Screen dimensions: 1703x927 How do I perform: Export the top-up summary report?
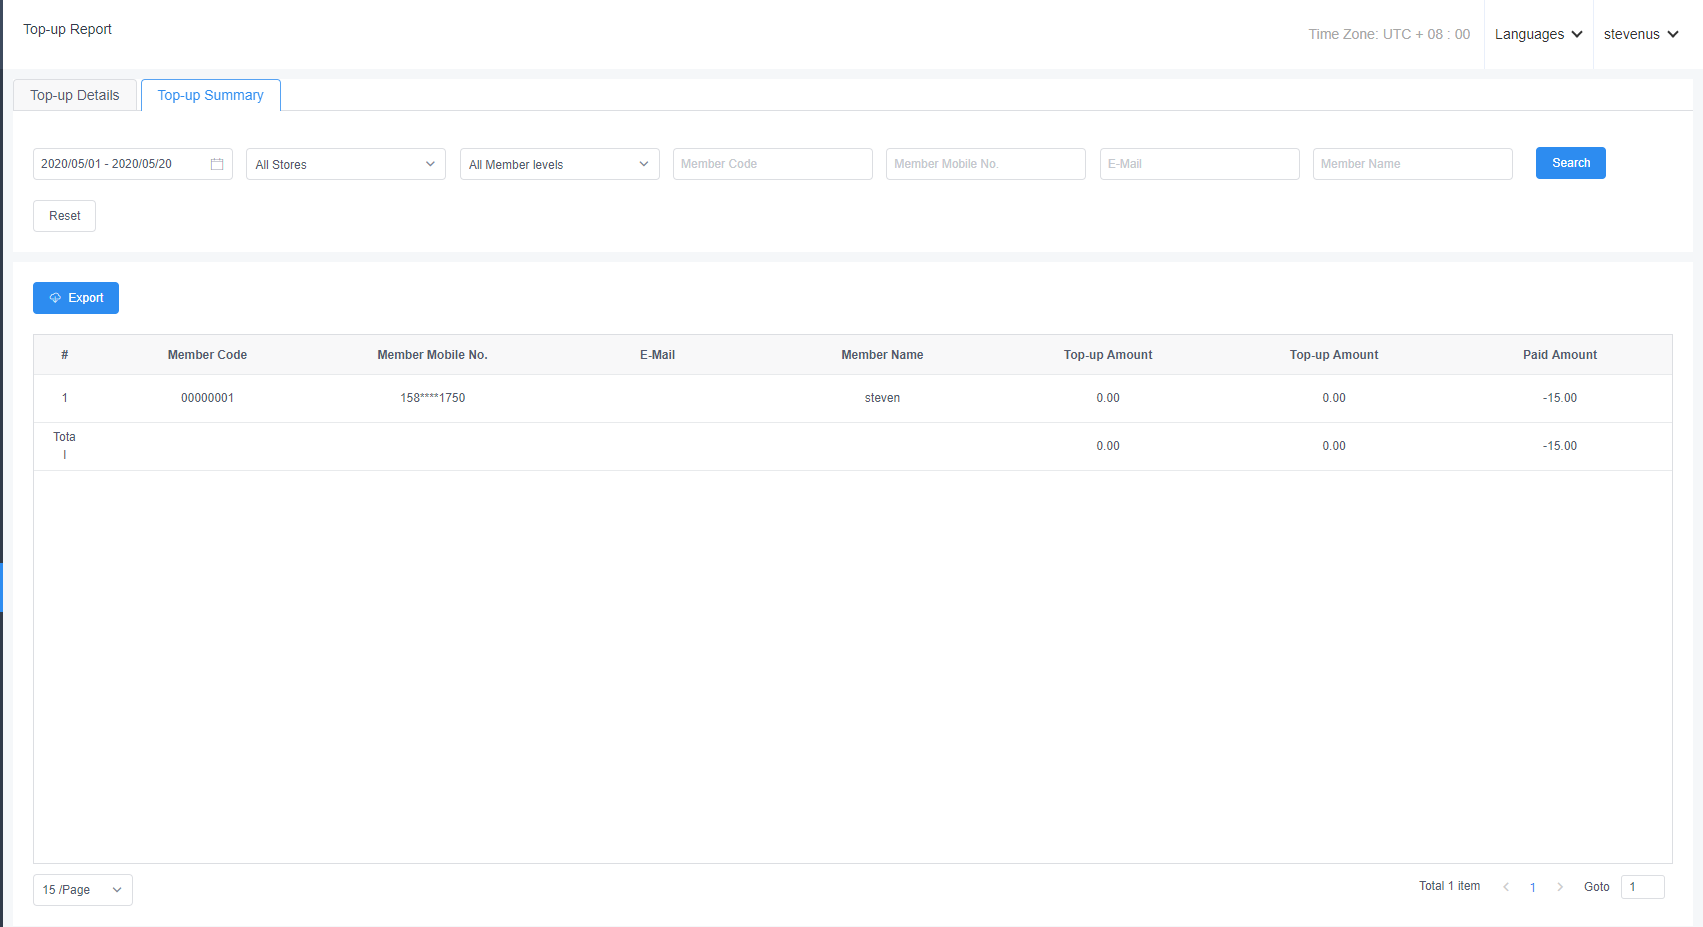(76, 298)
